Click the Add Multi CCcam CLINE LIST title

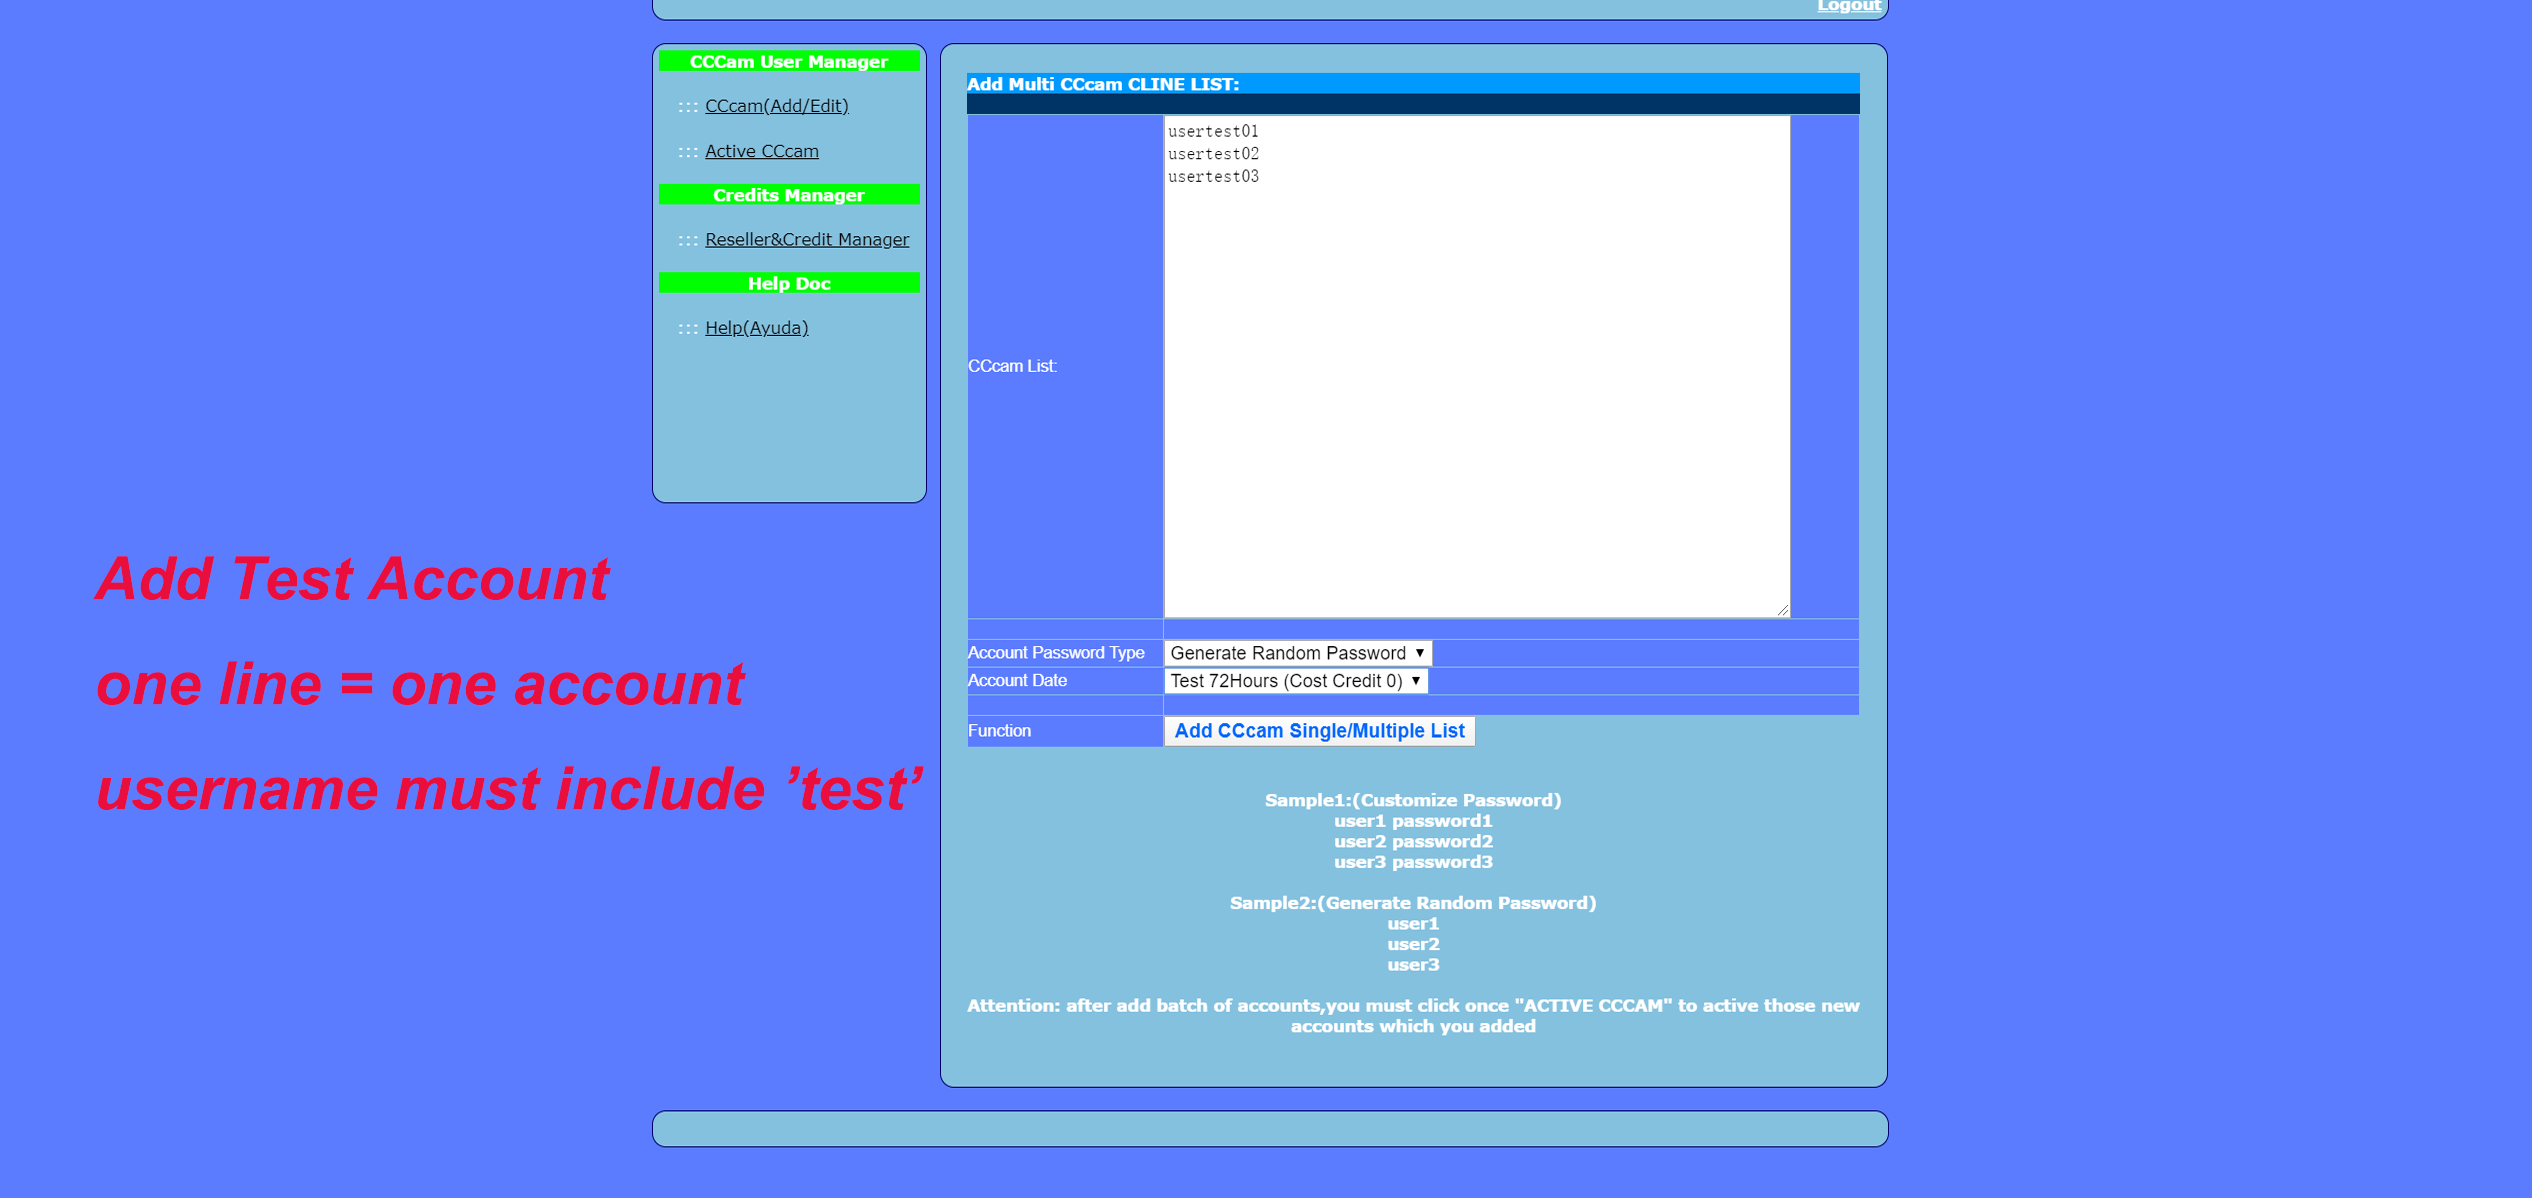point(1102,84)
